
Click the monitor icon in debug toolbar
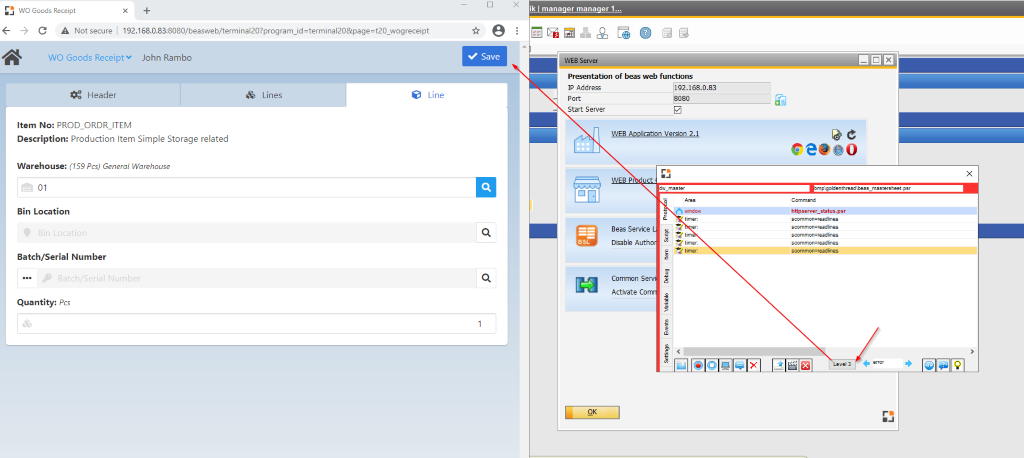point(726,365)
